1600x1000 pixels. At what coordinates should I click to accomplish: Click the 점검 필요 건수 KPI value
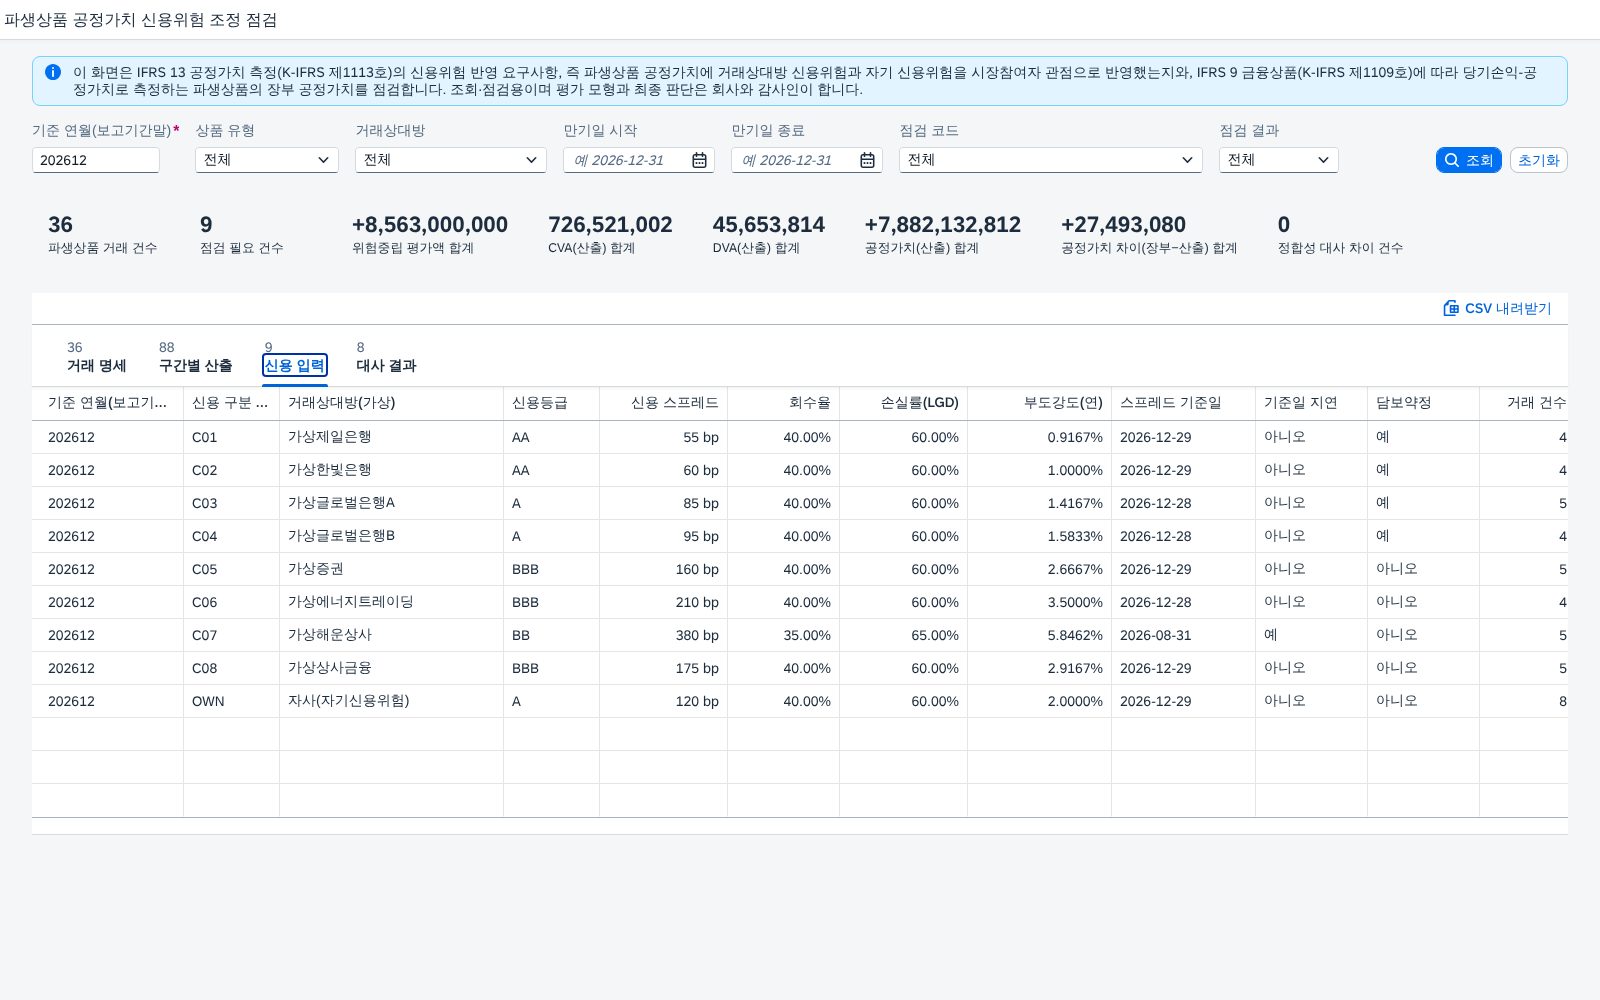(x=206, y=225)
